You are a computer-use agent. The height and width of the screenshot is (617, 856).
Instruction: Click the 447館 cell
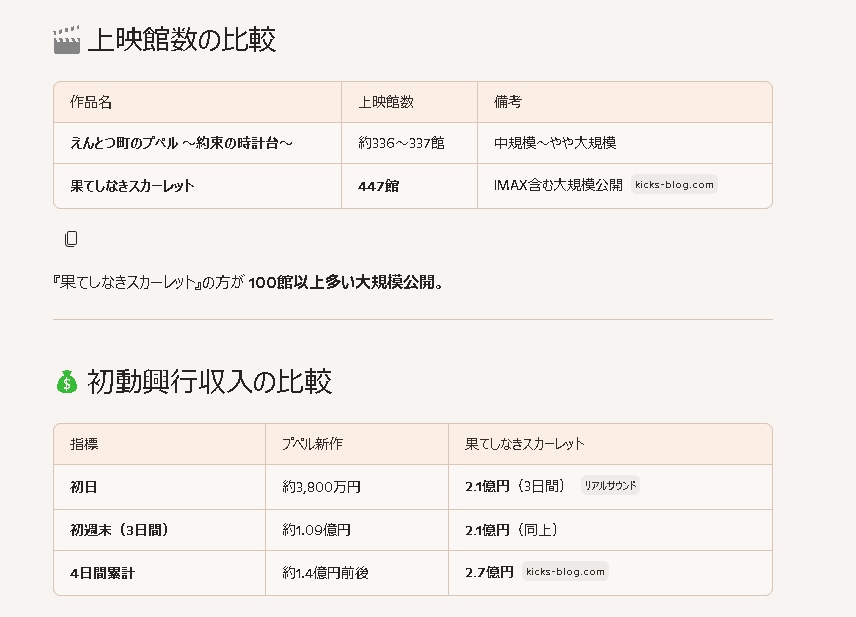click(x=378, y=185)
